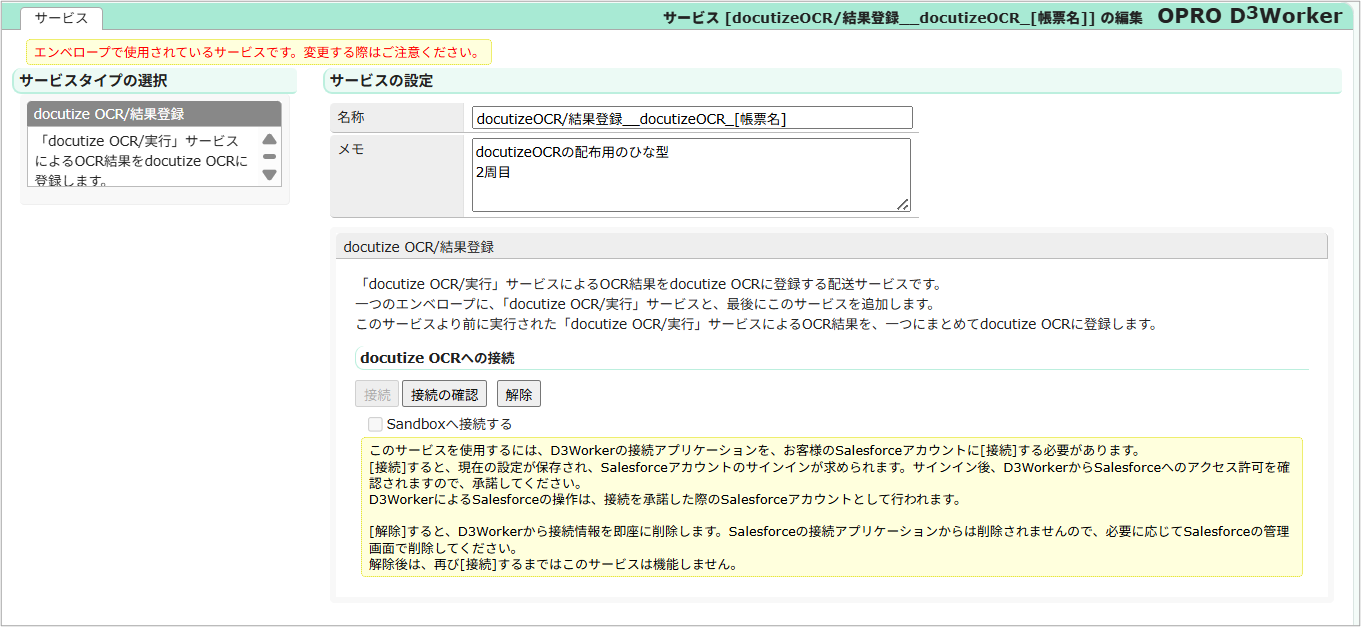Click the grayed-out 接続 button
Screen dimensions: 1361x627
(376, 393)
